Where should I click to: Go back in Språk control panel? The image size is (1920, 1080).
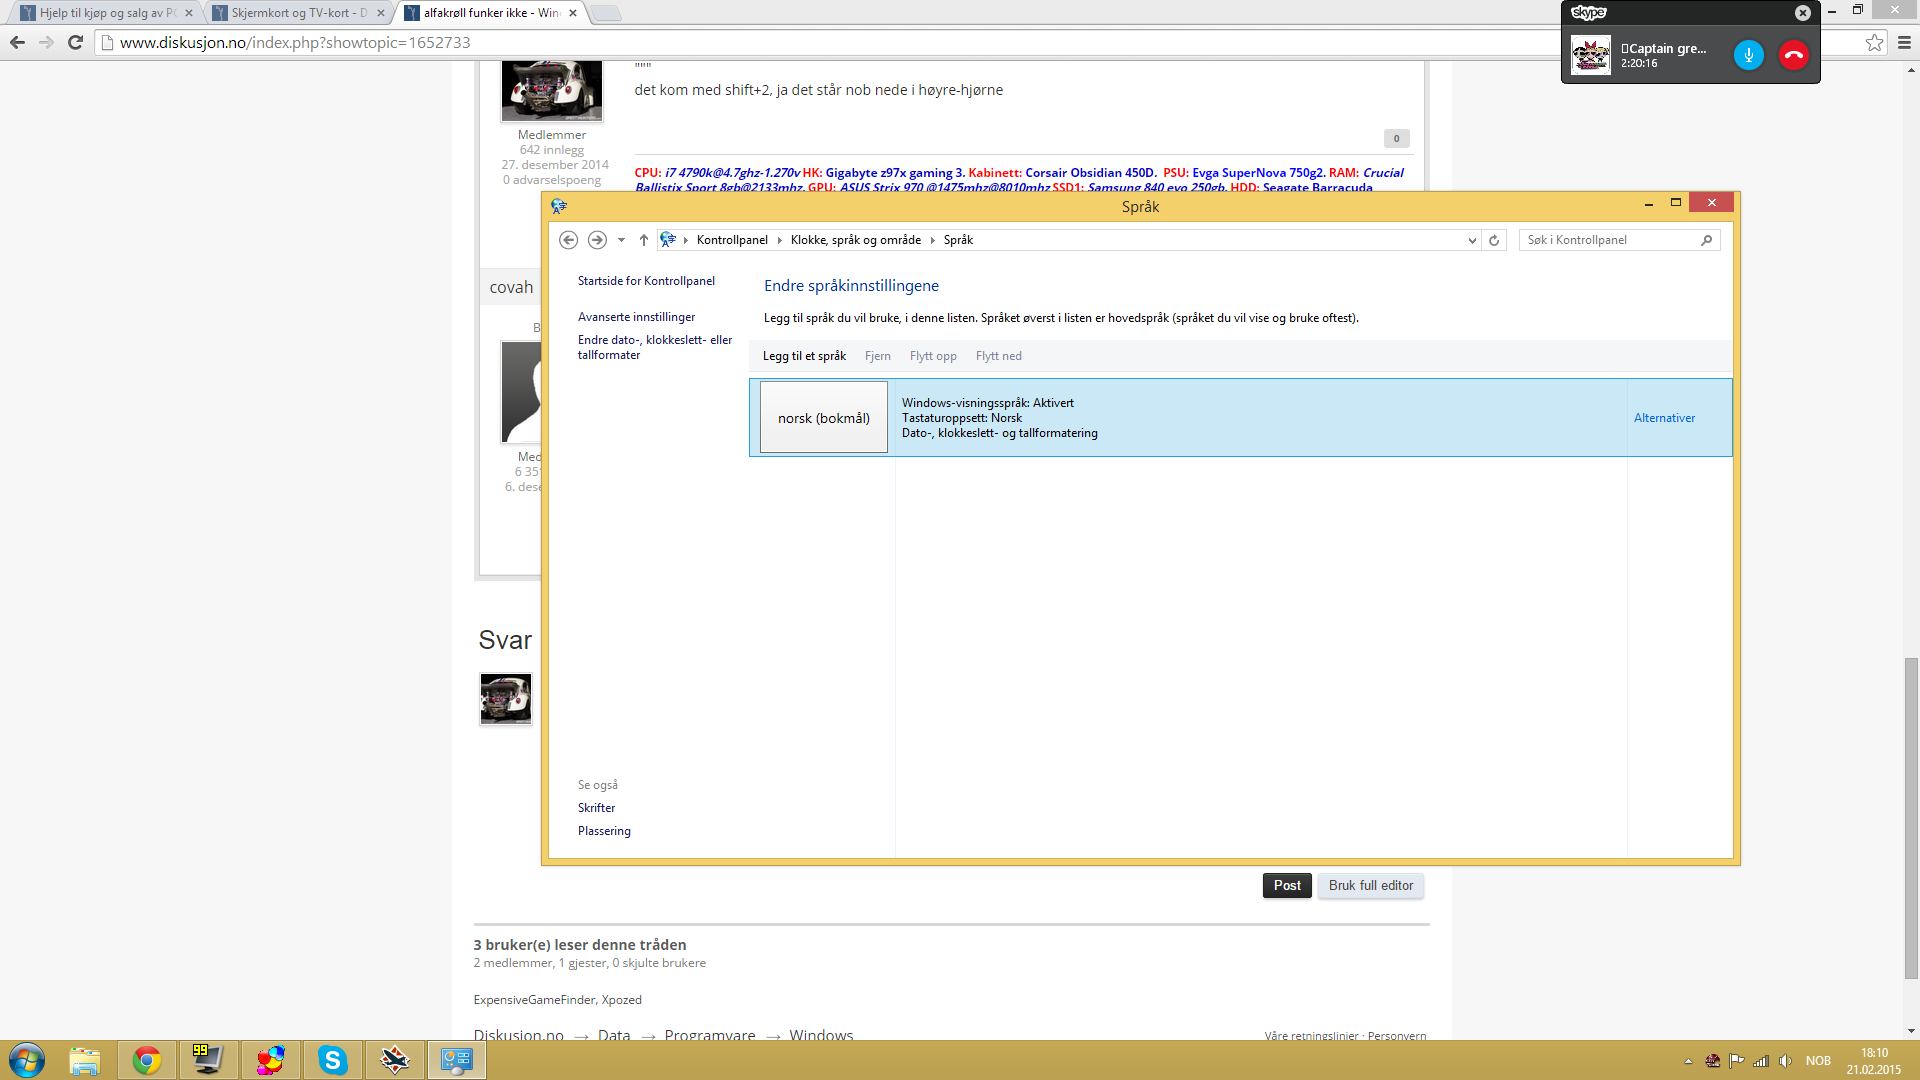click(568, 240)
